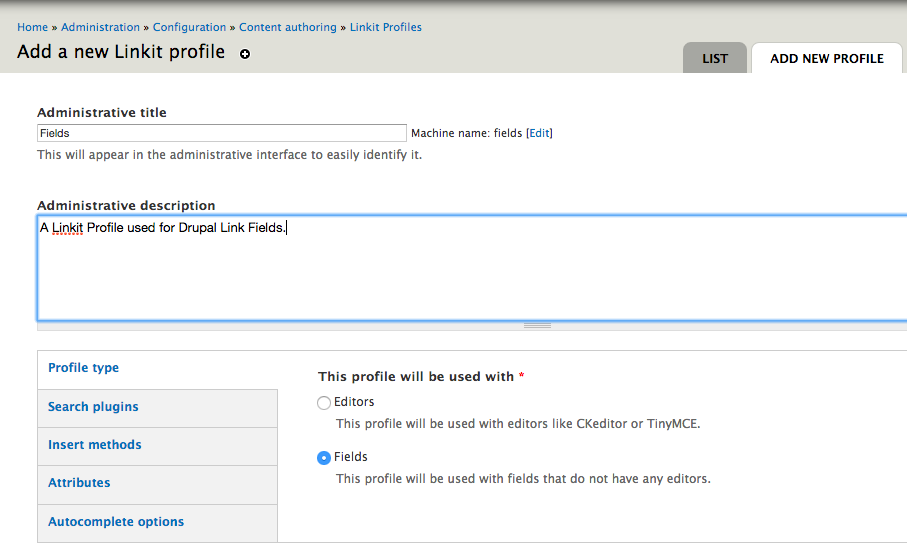
Task: Click the Administrative title field label
Action: tap(102, 113)
